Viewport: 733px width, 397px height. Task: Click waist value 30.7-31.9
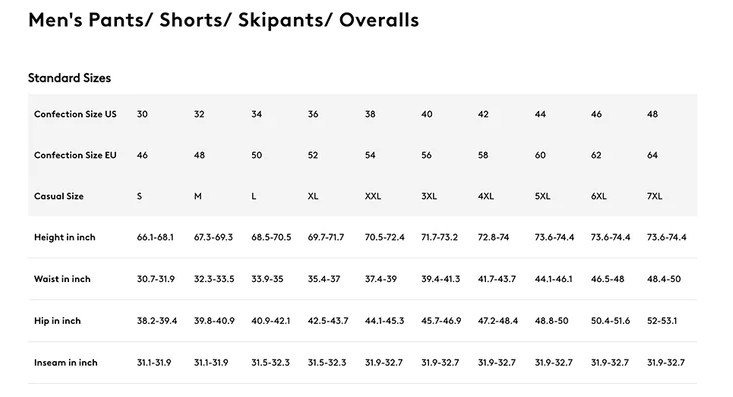point(156,279)
